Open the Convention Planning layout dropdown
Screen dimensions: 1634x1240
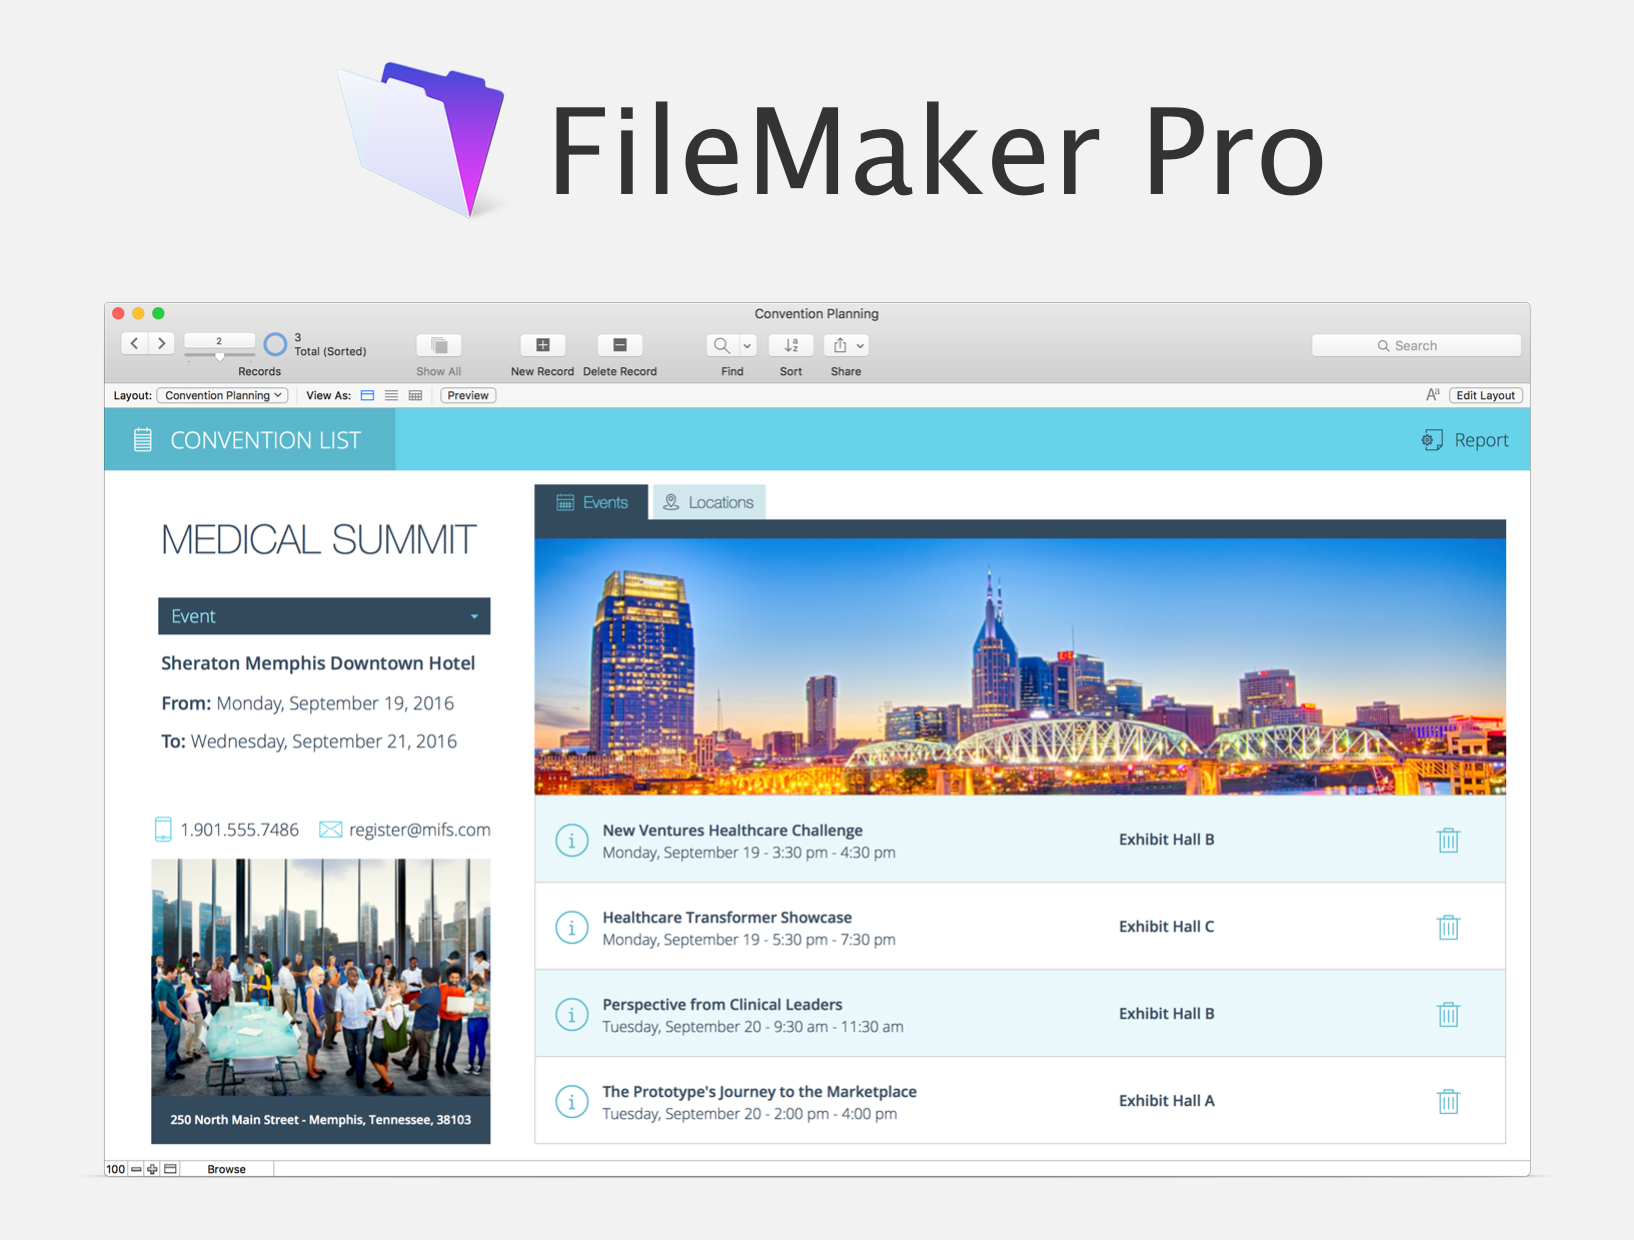click(223, 396)
